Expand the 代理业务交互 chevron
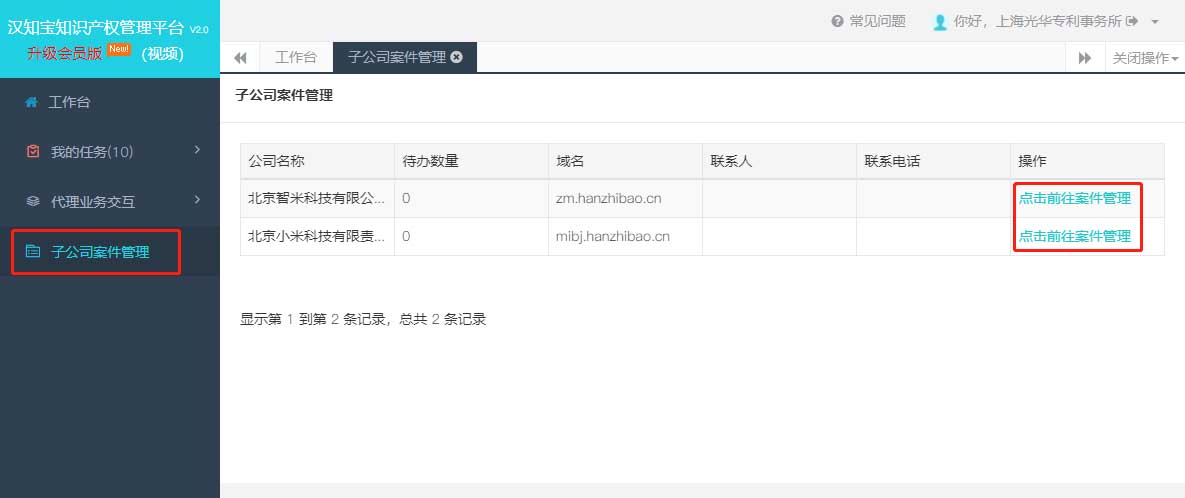The width and height of the screenshot is (1185, 498). (197, 200)
